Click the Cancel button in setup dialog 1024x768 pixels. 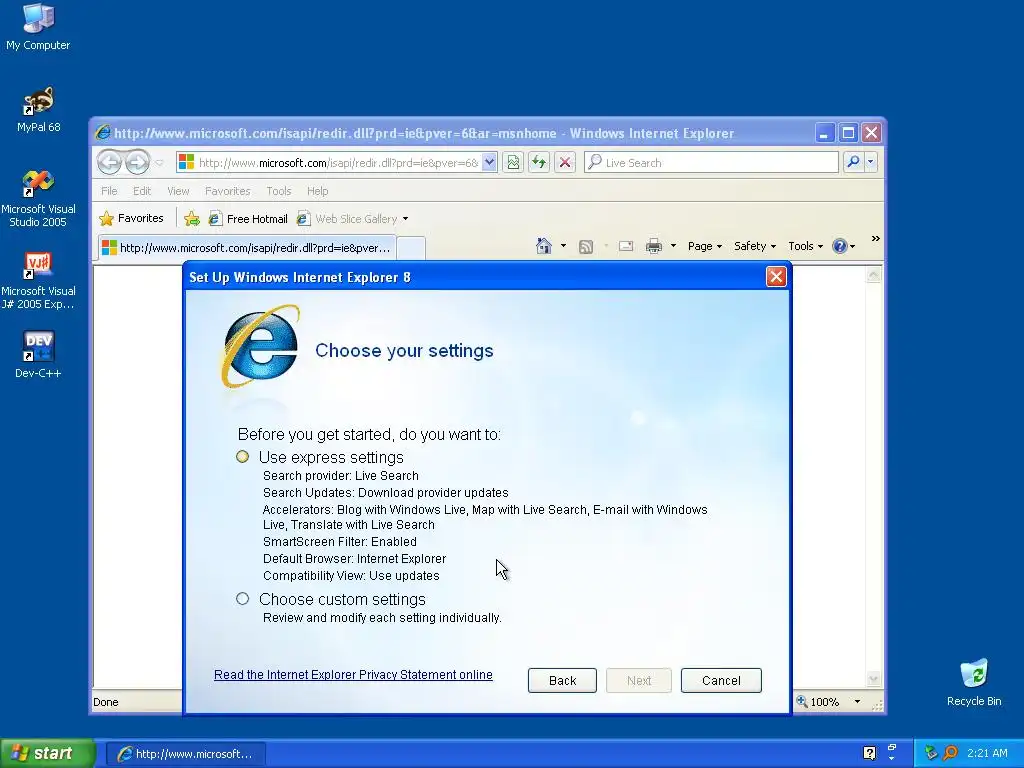tap(721, 680)
